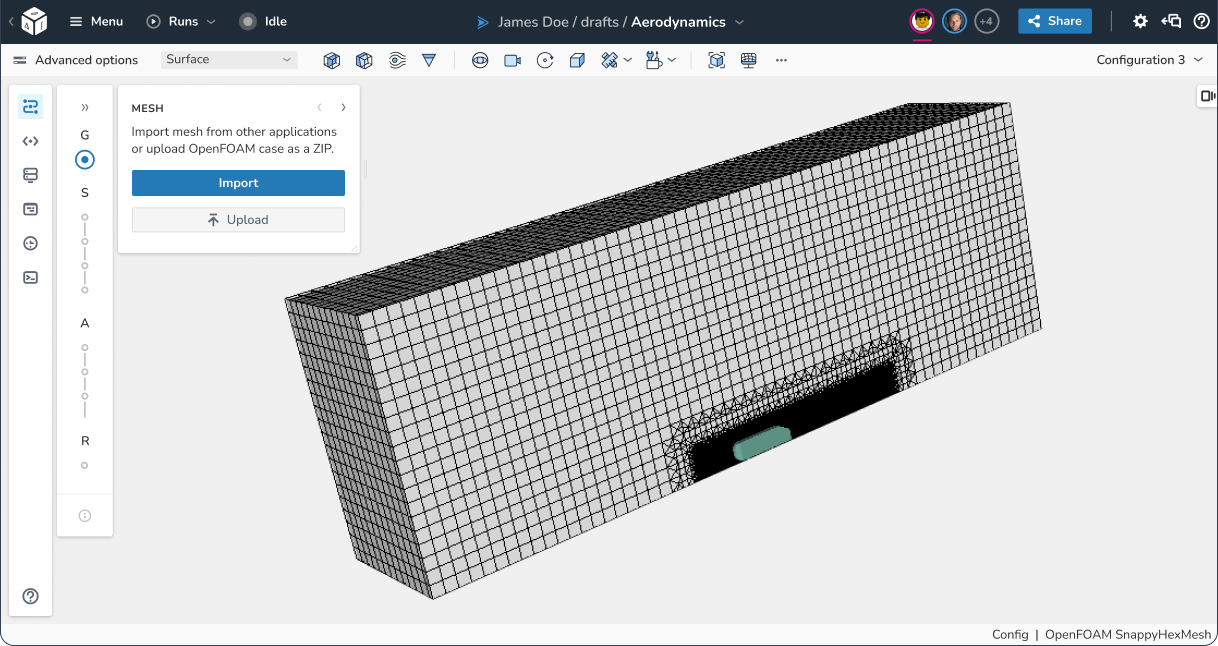Click the Import button in the Mesh panel
The height and width of the screenshot is (646, 1218).
point(238,183)
